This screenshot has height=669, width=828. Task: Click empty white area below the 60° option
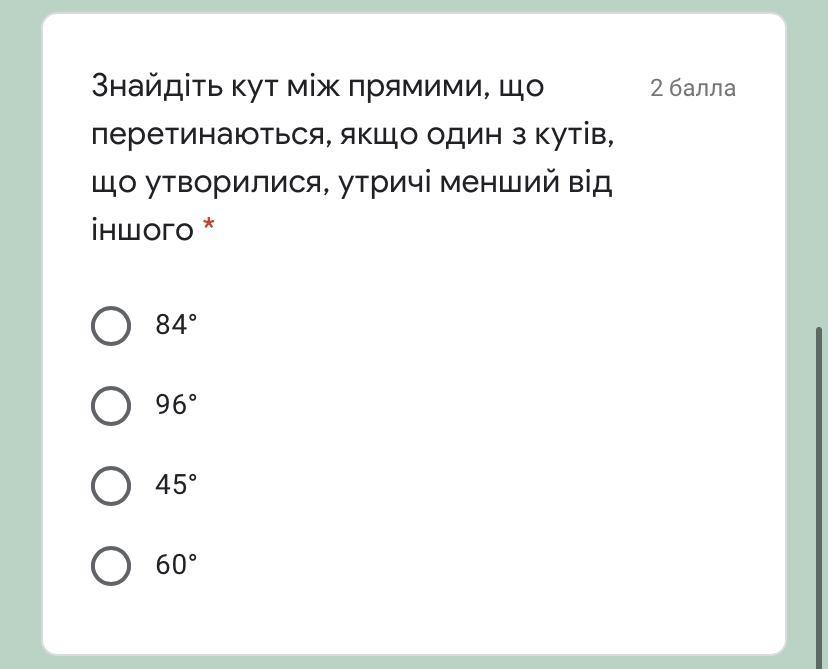pyautogui.click(x=413, y=620)
